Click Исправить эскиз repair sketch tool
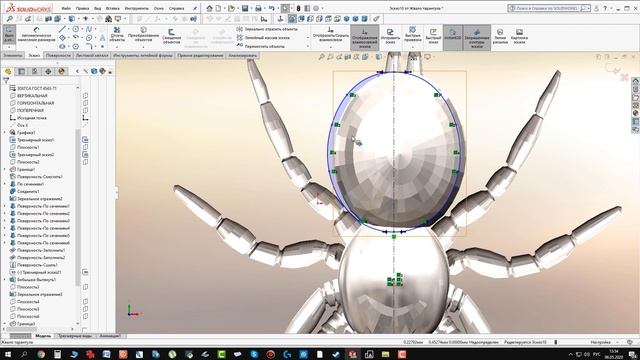The image size is (640, 360). (x=390, y=36)
